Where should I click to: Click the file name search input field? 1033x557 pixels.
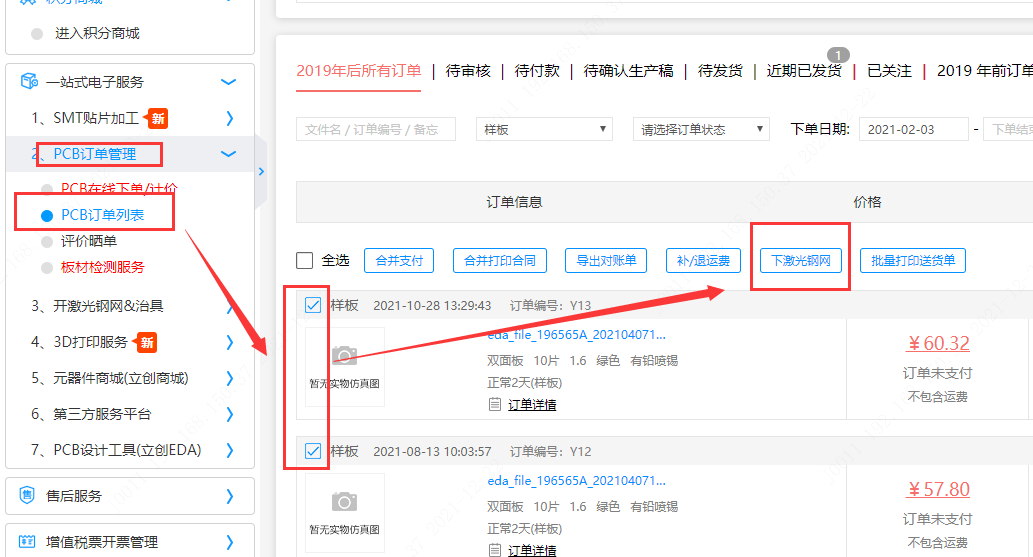click(x=375, y=129)
